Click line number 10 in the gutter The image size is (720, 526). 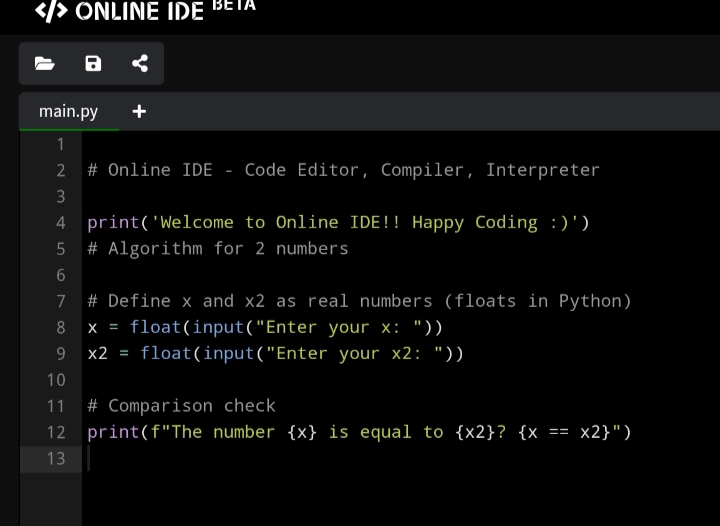pos(56,380)
